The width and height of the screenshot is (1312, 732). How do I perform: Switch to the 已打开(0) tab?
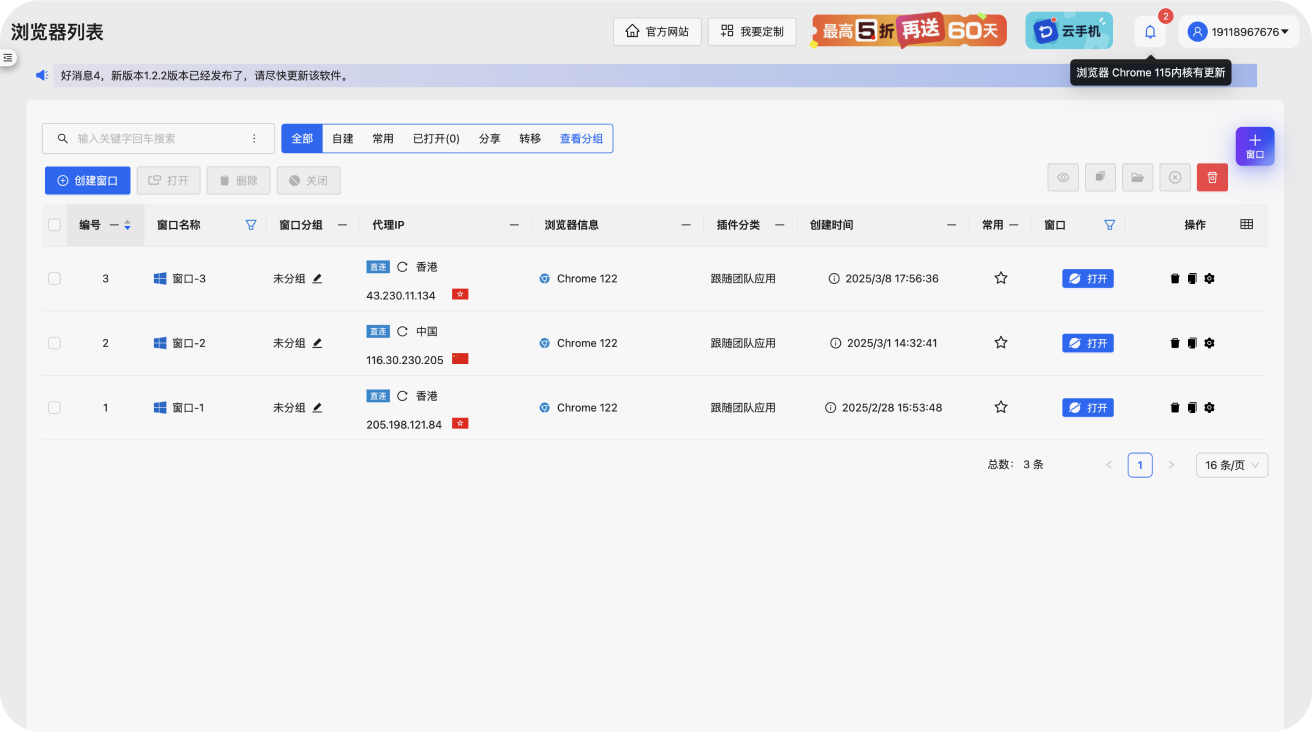pos(436,138)
